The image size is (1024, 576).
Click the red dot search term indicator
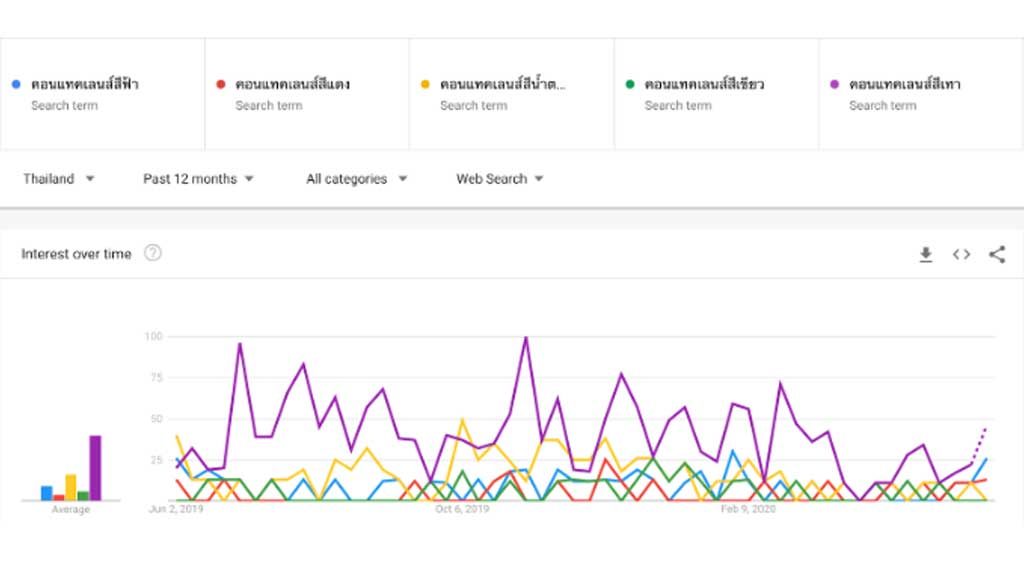point(221,85)
